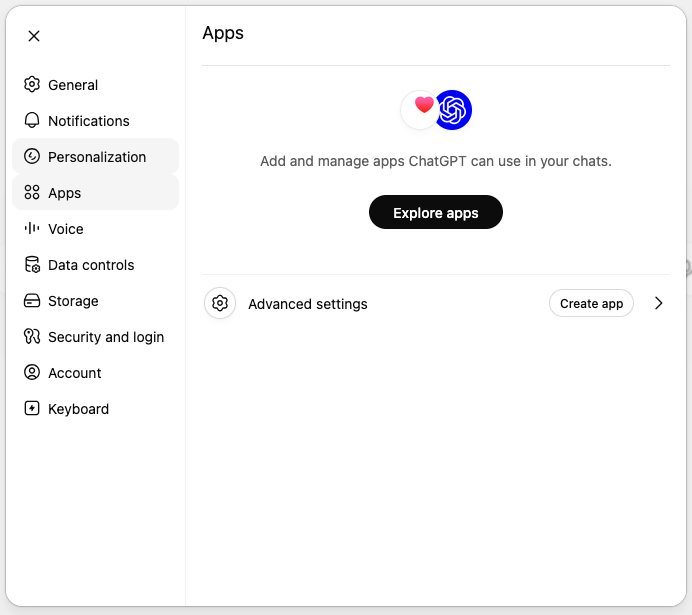
Task: Click the Advanced settings gear icon
Action: [220, 303]
